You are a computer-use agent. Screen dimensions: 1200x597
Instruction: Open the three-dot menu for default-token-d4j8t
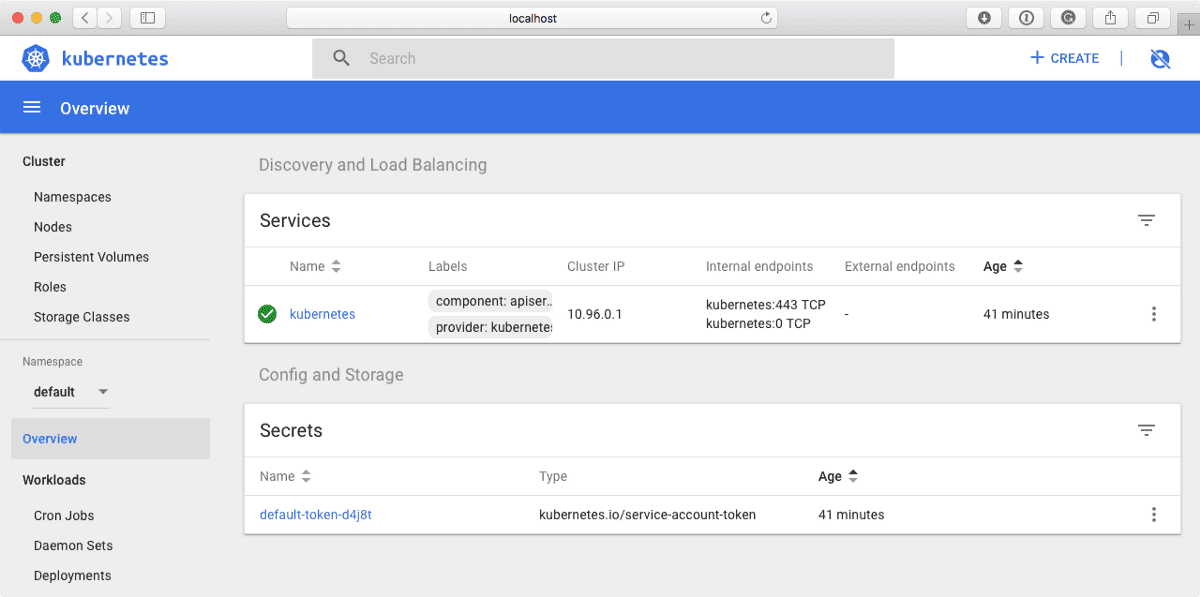1154,514
